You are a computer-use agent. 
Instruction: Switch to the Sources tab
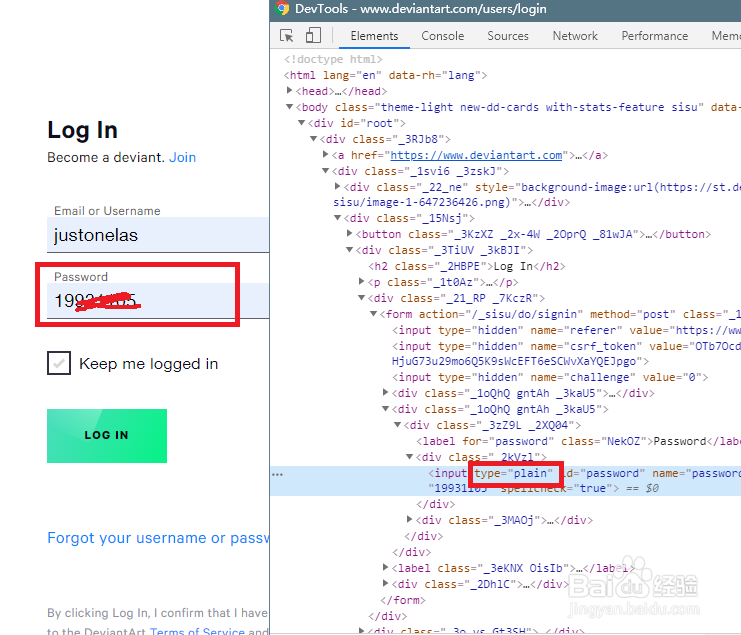(508, 36)
